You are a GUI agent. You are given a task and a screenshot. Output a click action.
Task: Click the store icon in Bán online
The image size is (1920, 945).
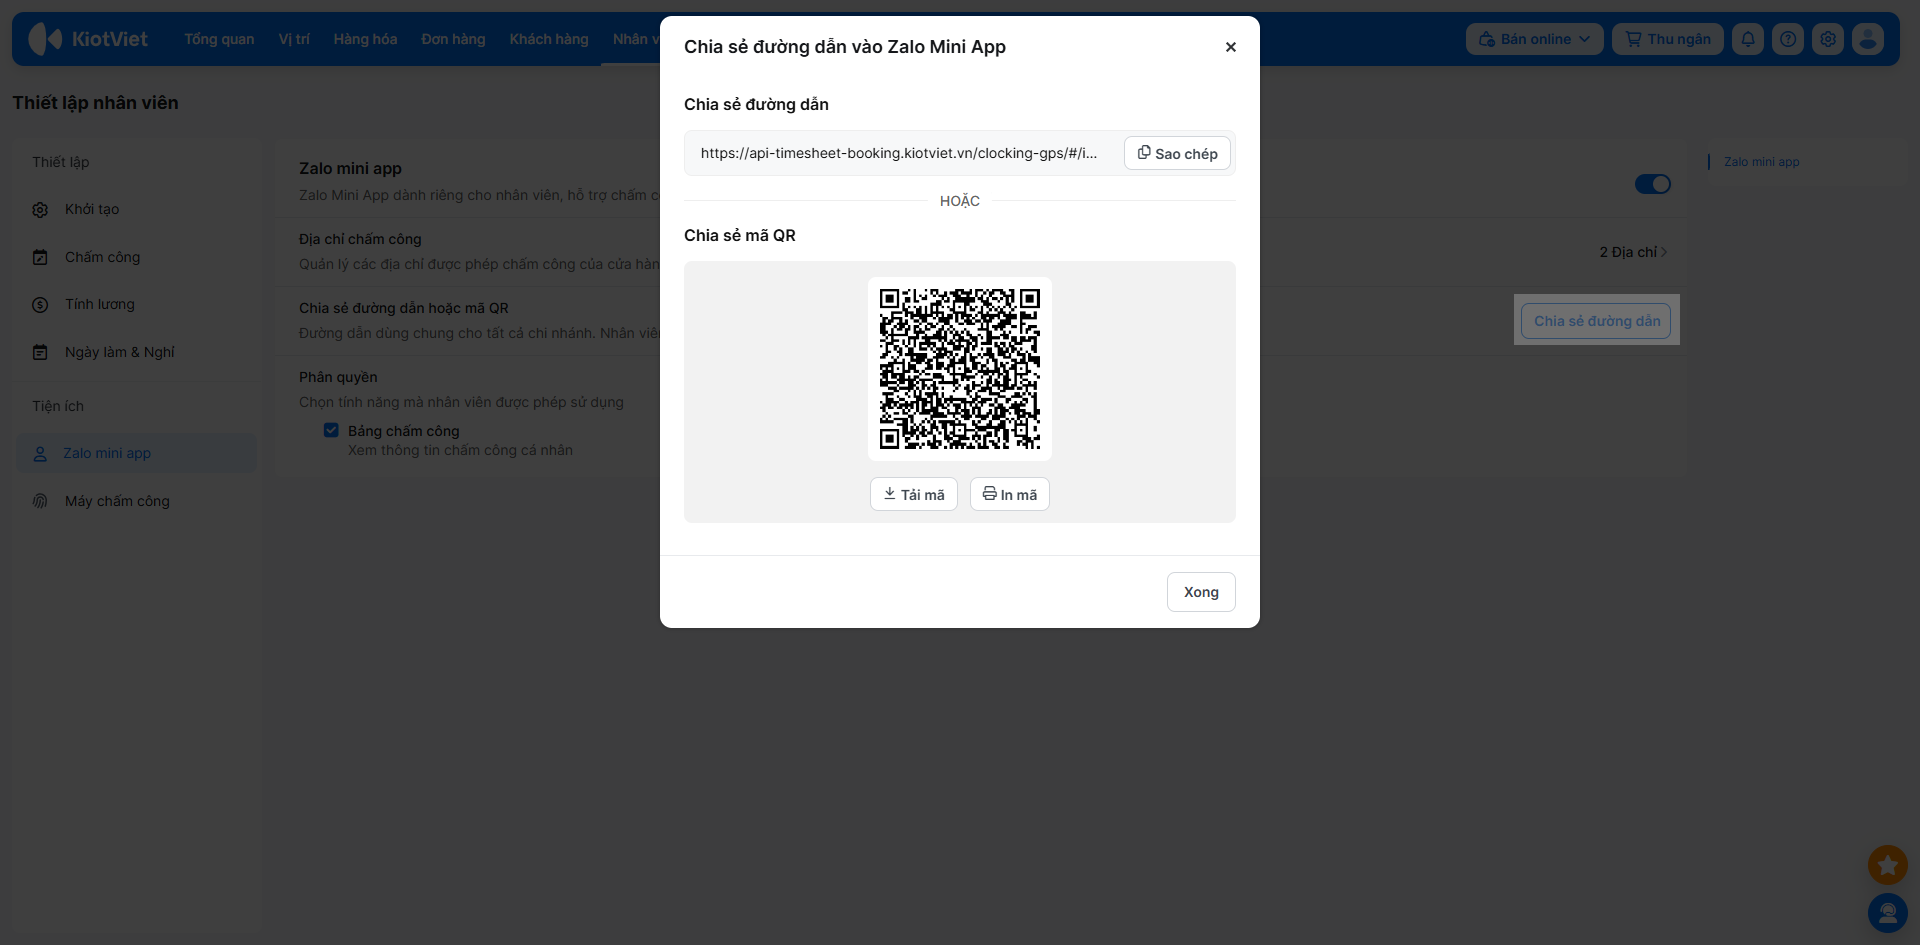1487,39
